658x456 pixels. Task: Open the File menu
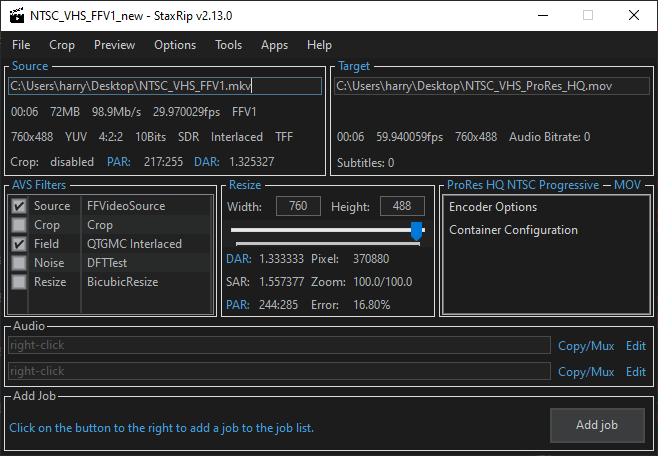[21, 45]
